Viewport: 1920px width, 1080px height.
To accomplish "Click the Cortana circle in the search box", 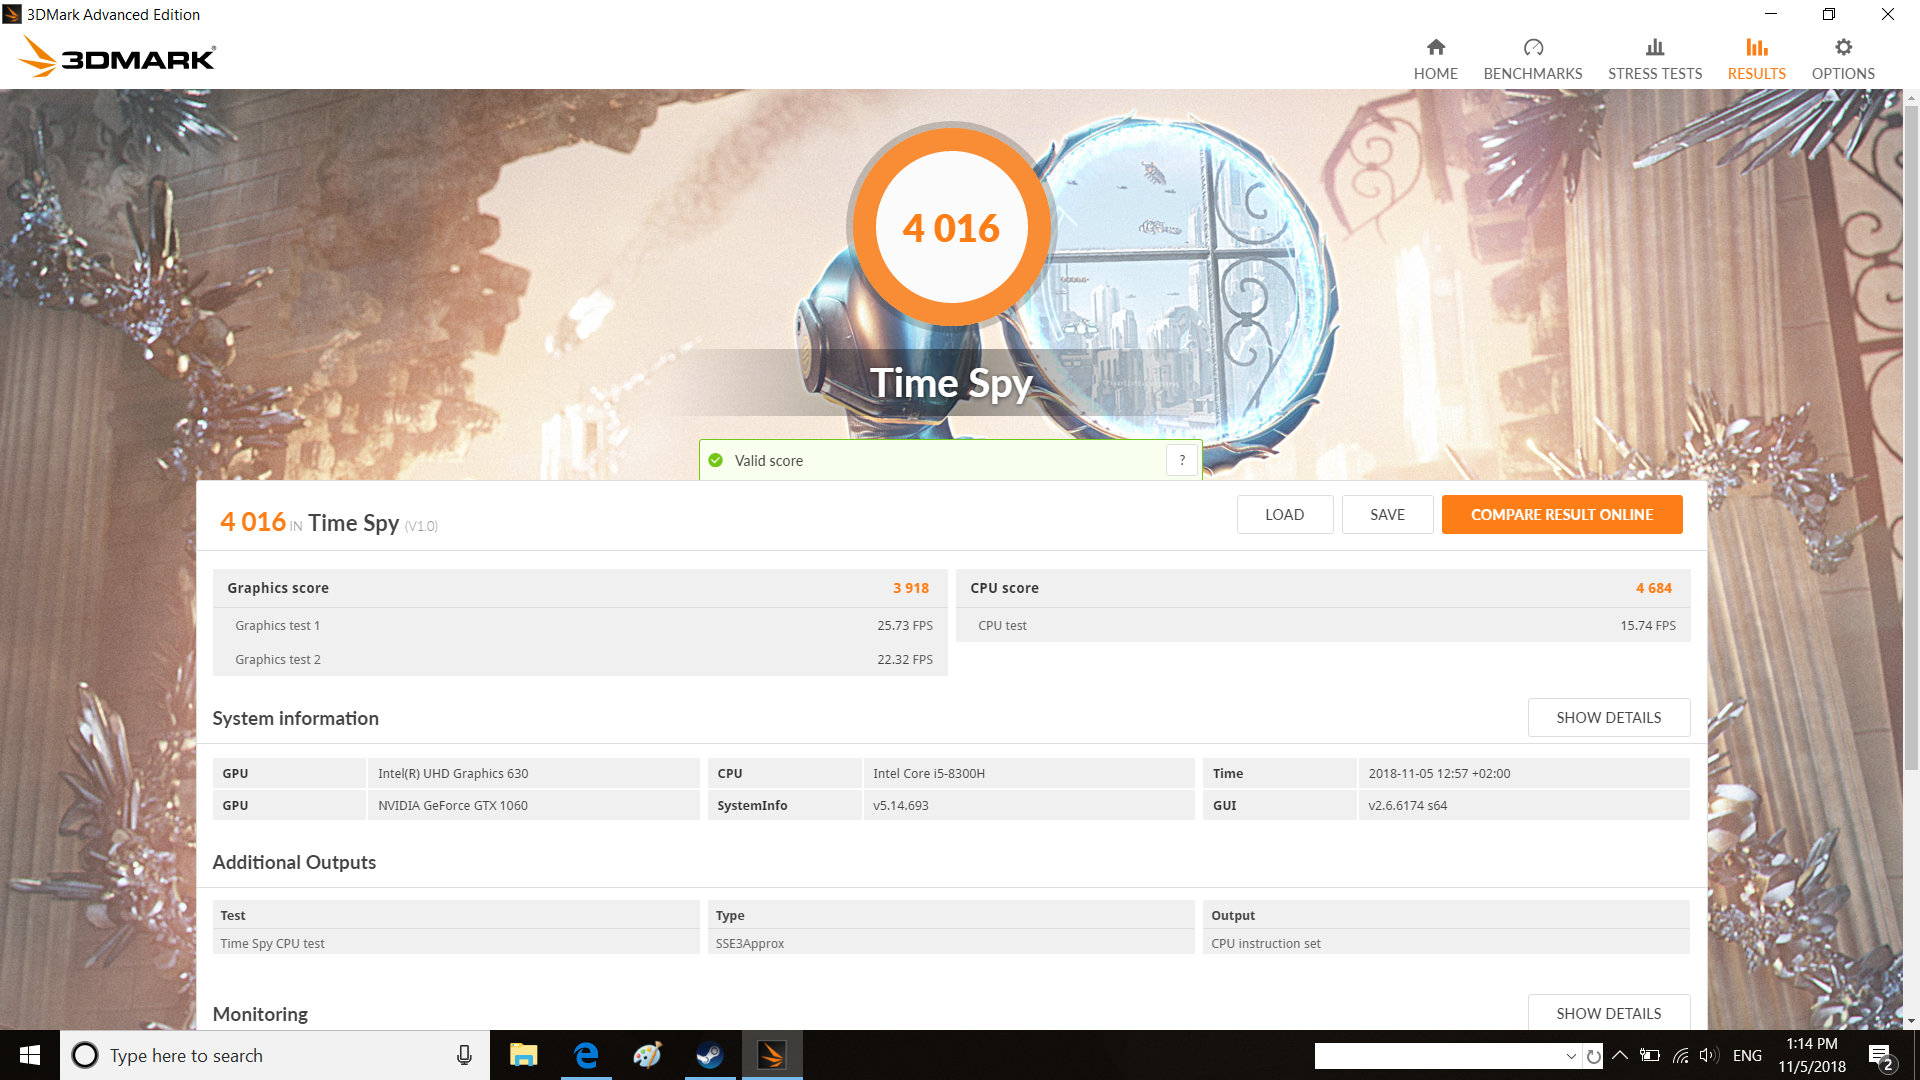I will coord(85,1055).
